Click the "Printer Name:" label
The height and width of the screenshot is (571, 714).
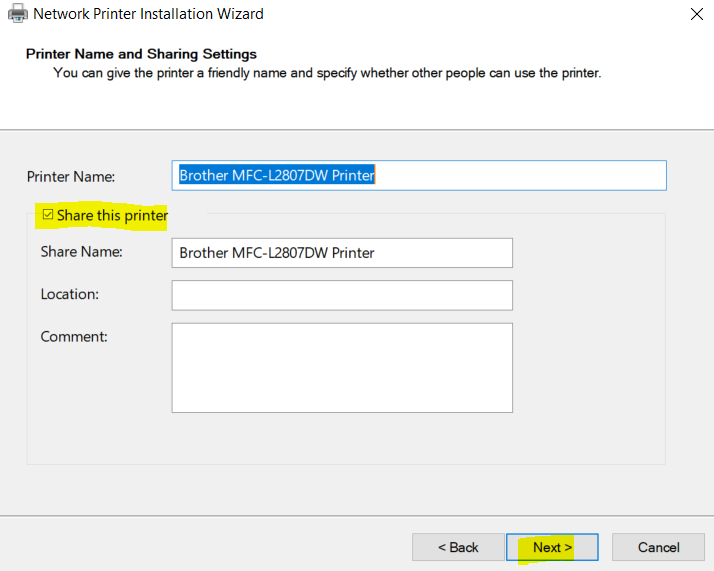pyautogui.click(x=71, y=177)
